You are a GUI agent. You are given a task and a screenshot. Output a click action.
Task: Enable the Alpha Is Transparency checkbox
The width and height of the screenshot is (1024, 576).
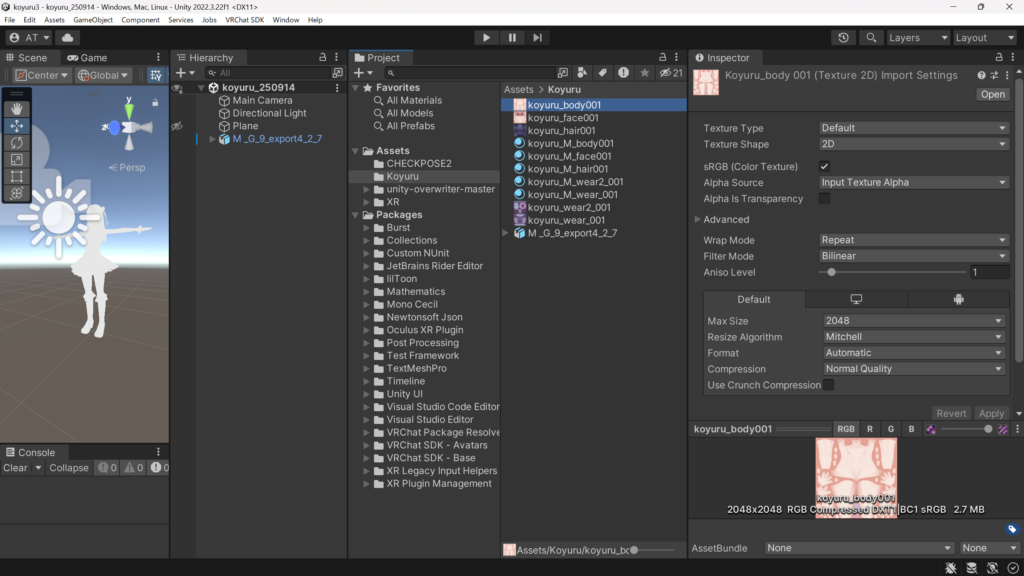824,198
